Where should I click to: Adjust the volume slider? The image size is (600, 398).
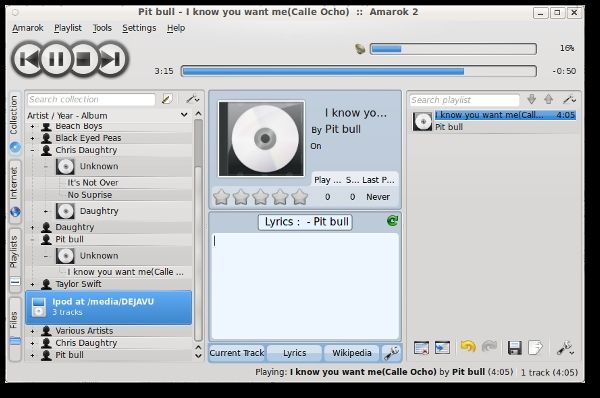click(x=453, y=49)
